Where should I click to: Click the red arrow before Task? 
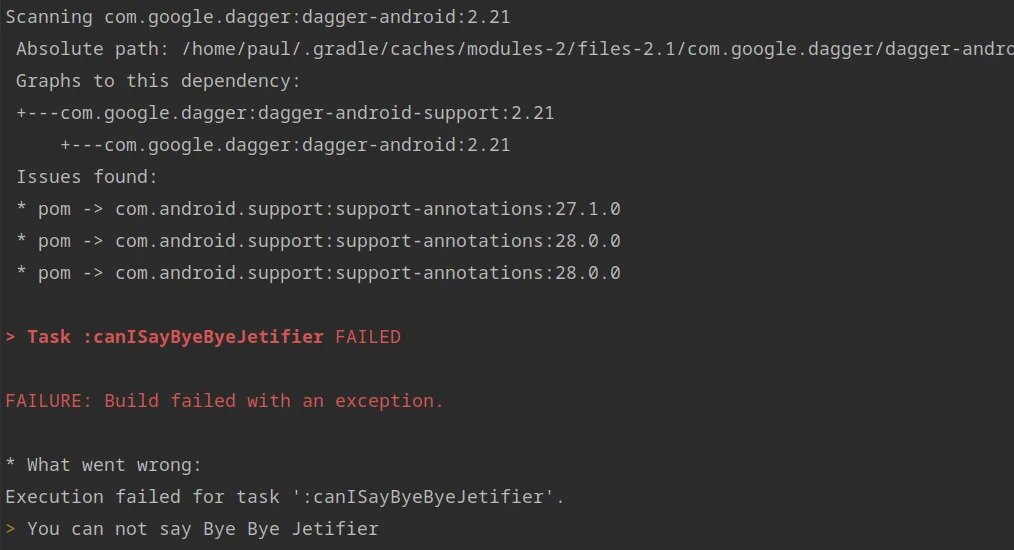(10, 337)
